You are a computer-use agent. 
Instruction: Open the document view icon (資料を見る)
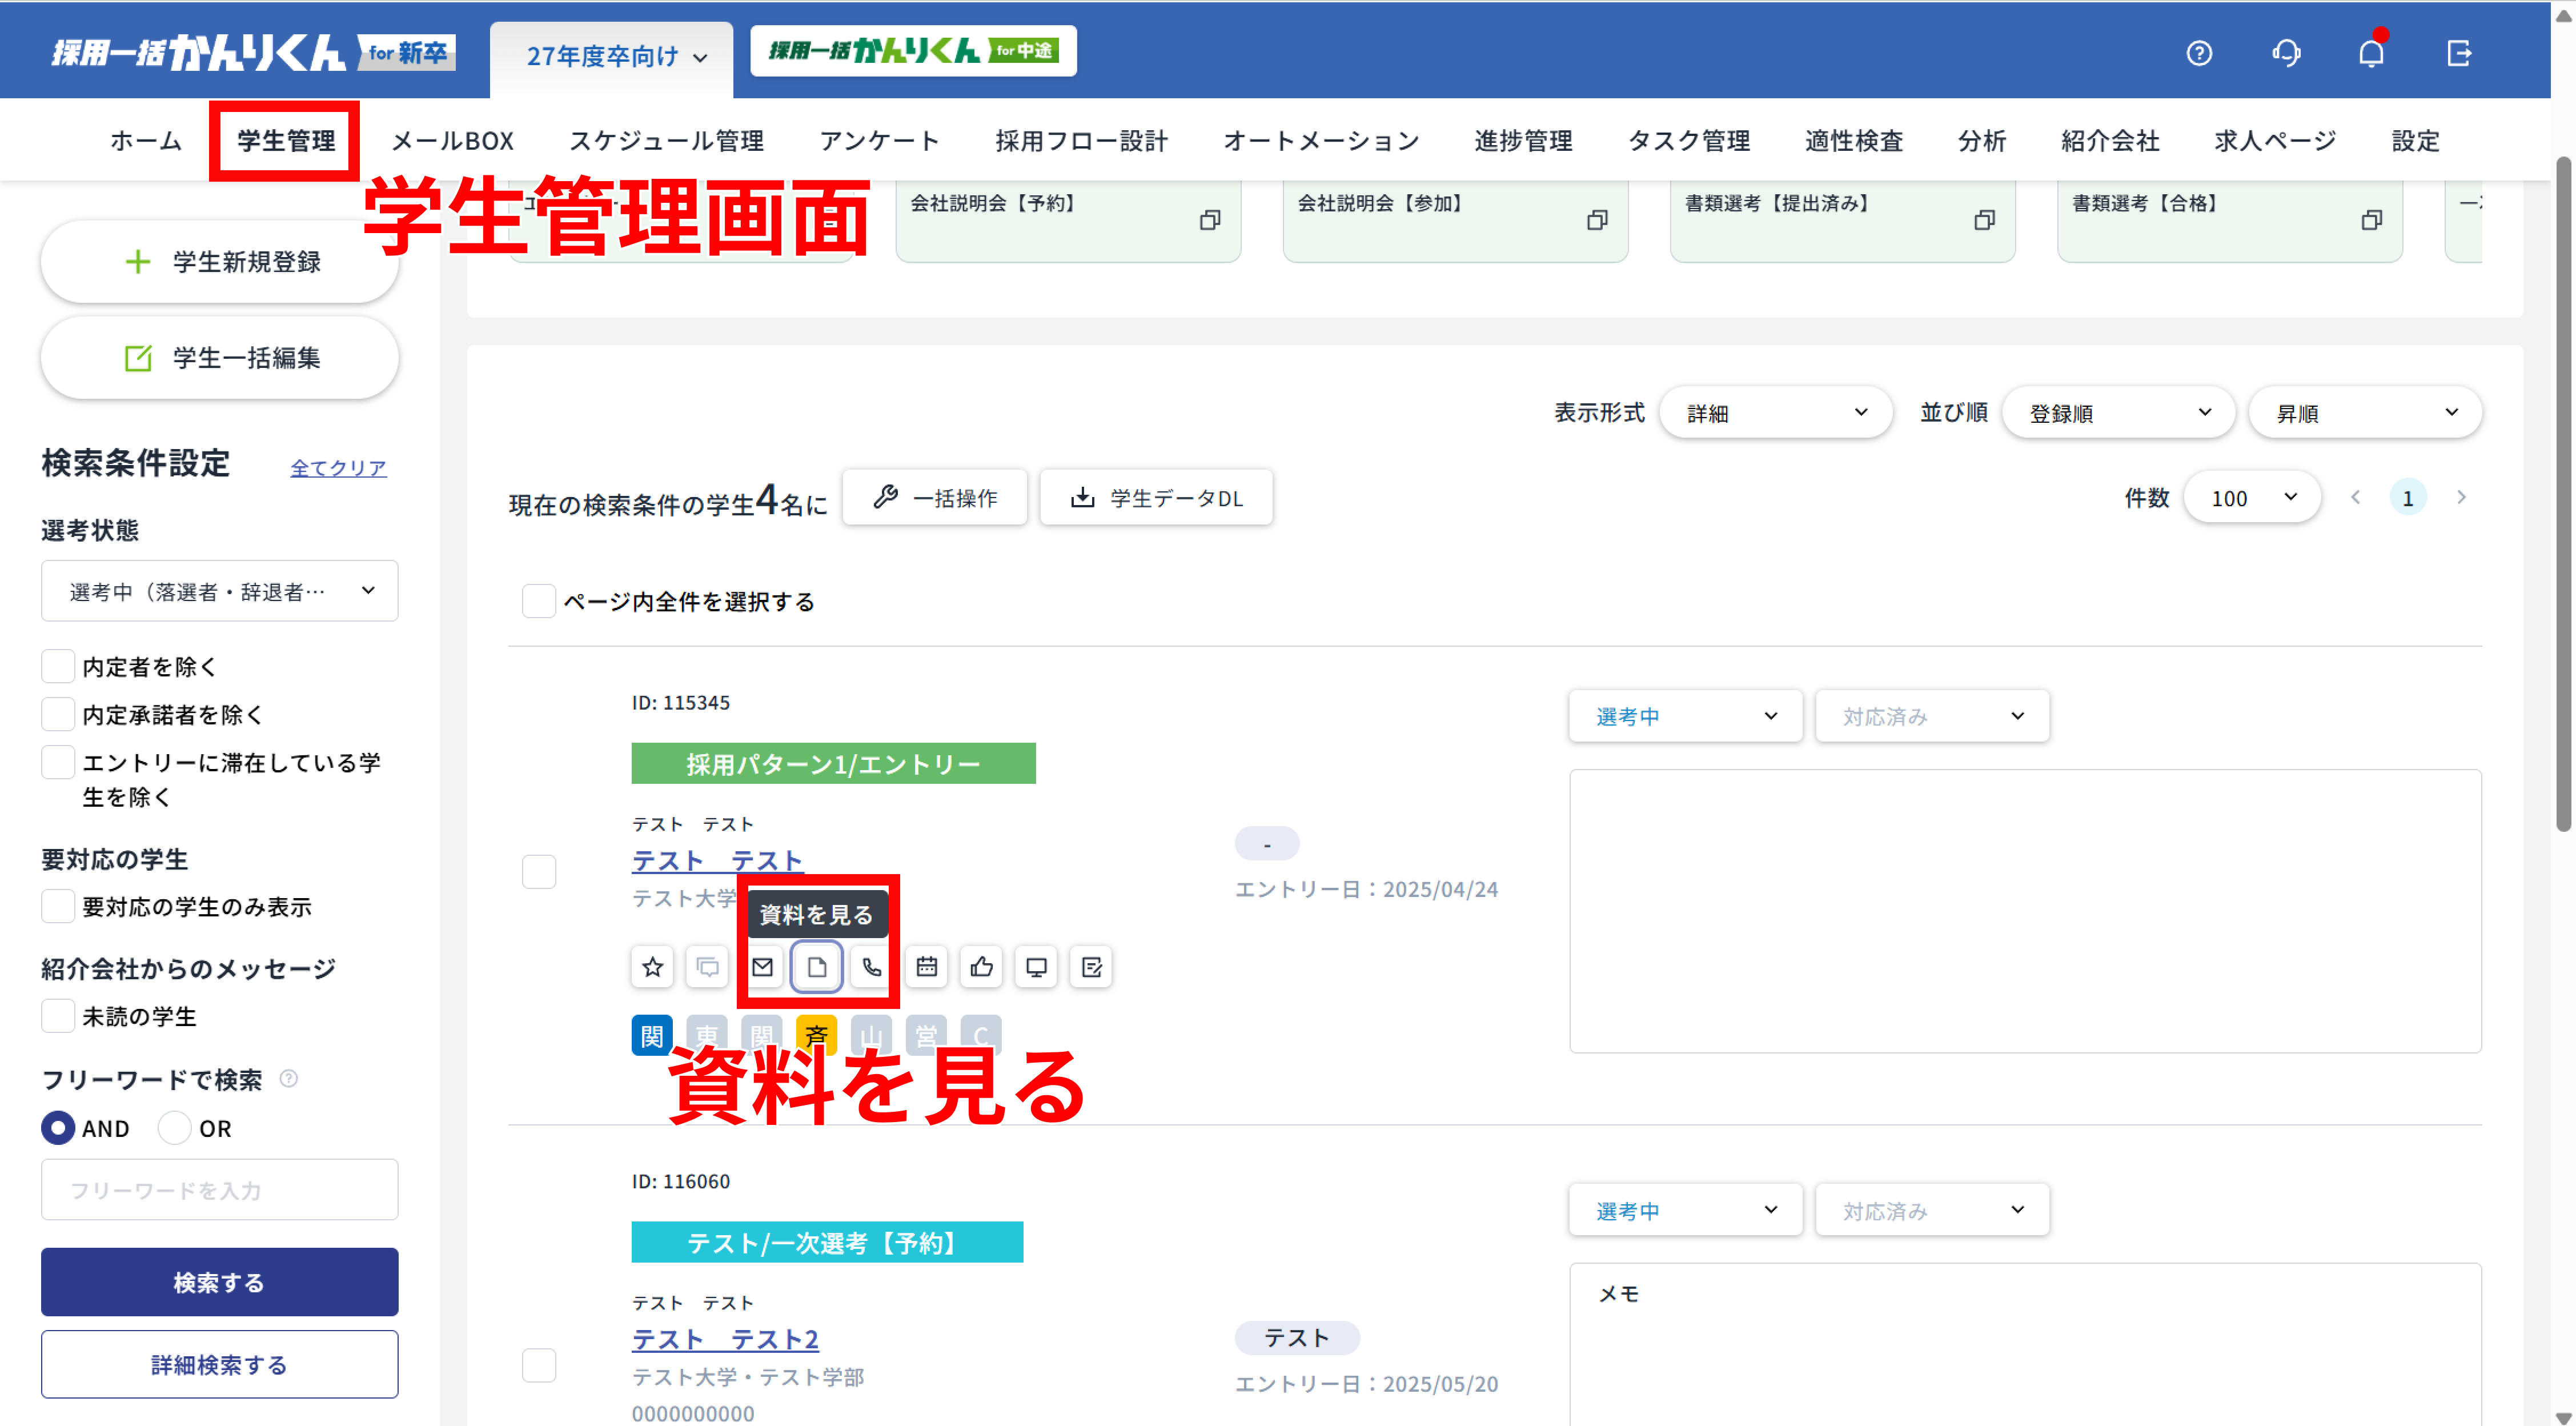tap(816, 966)
